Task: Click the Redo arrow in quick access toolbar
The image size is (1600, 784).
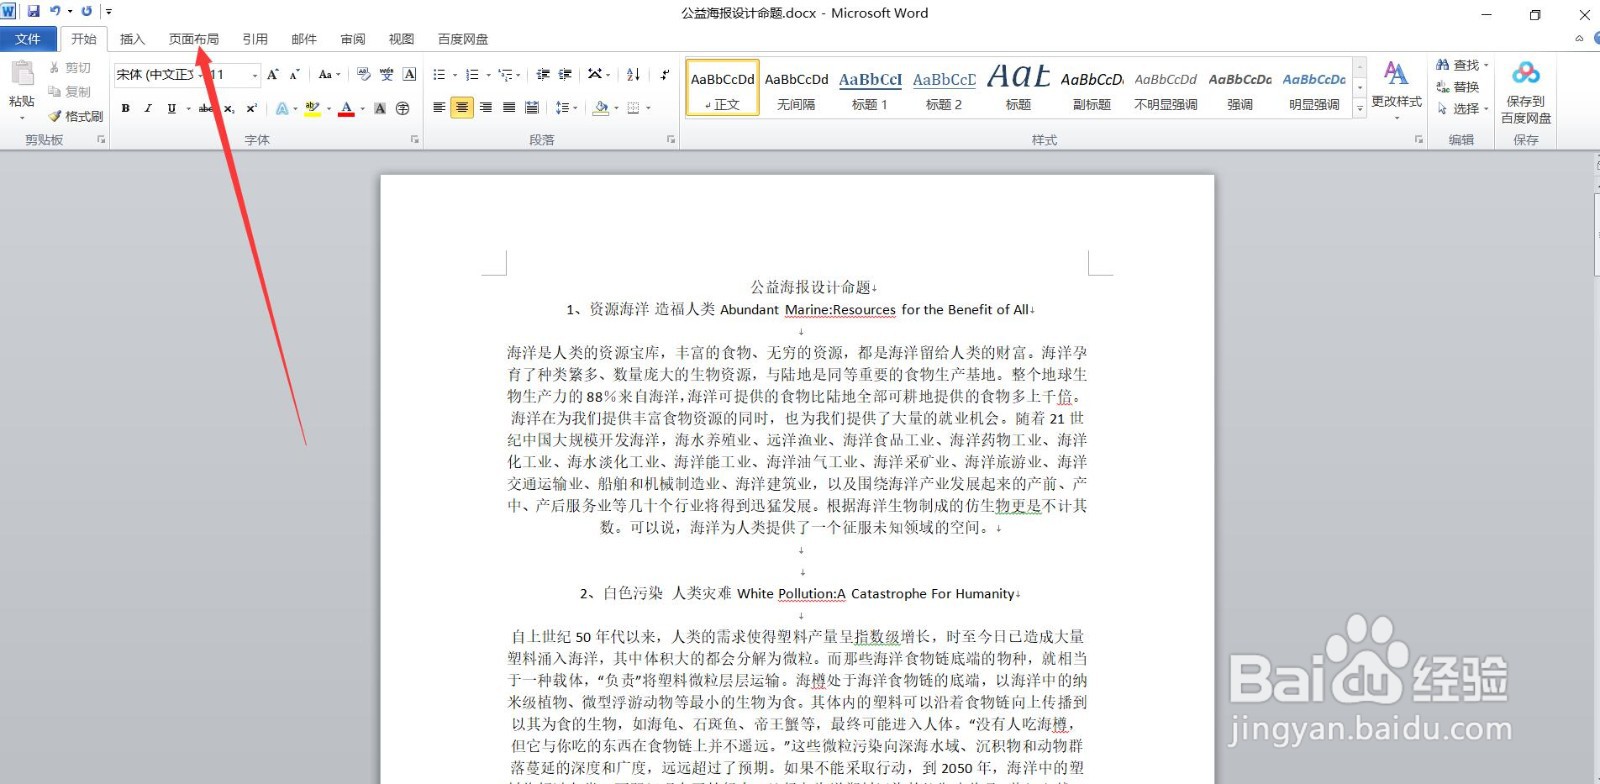Action: (x=87, y=11)
